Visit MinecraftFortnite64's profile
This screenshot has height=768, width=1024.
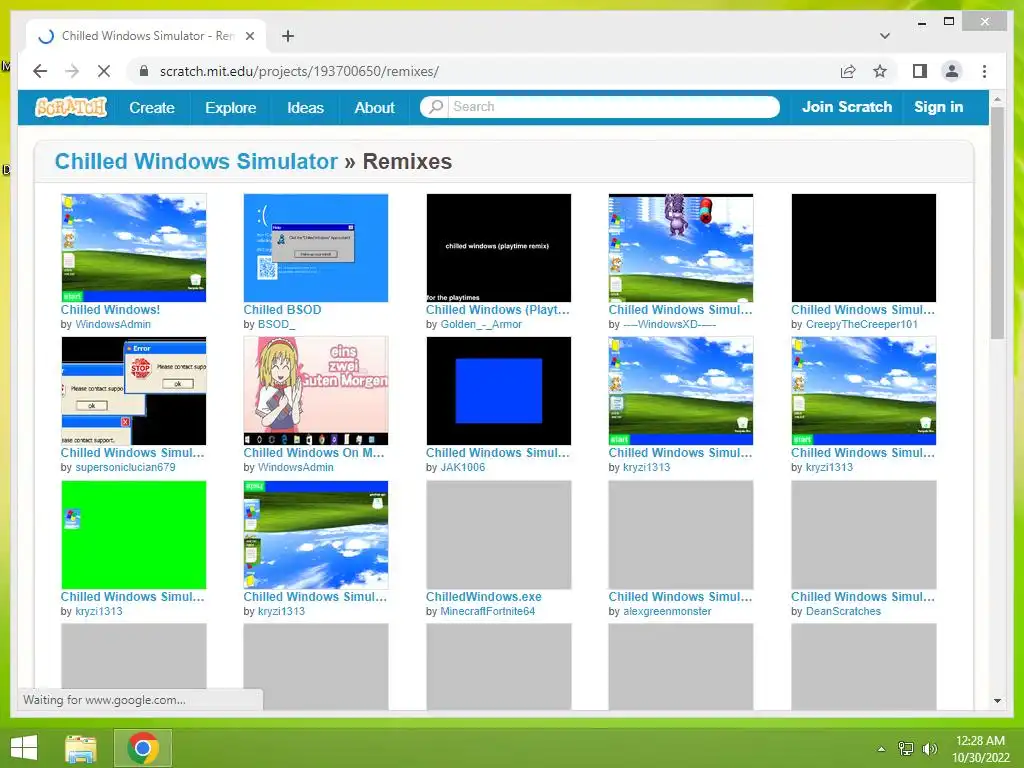point(488,611)
